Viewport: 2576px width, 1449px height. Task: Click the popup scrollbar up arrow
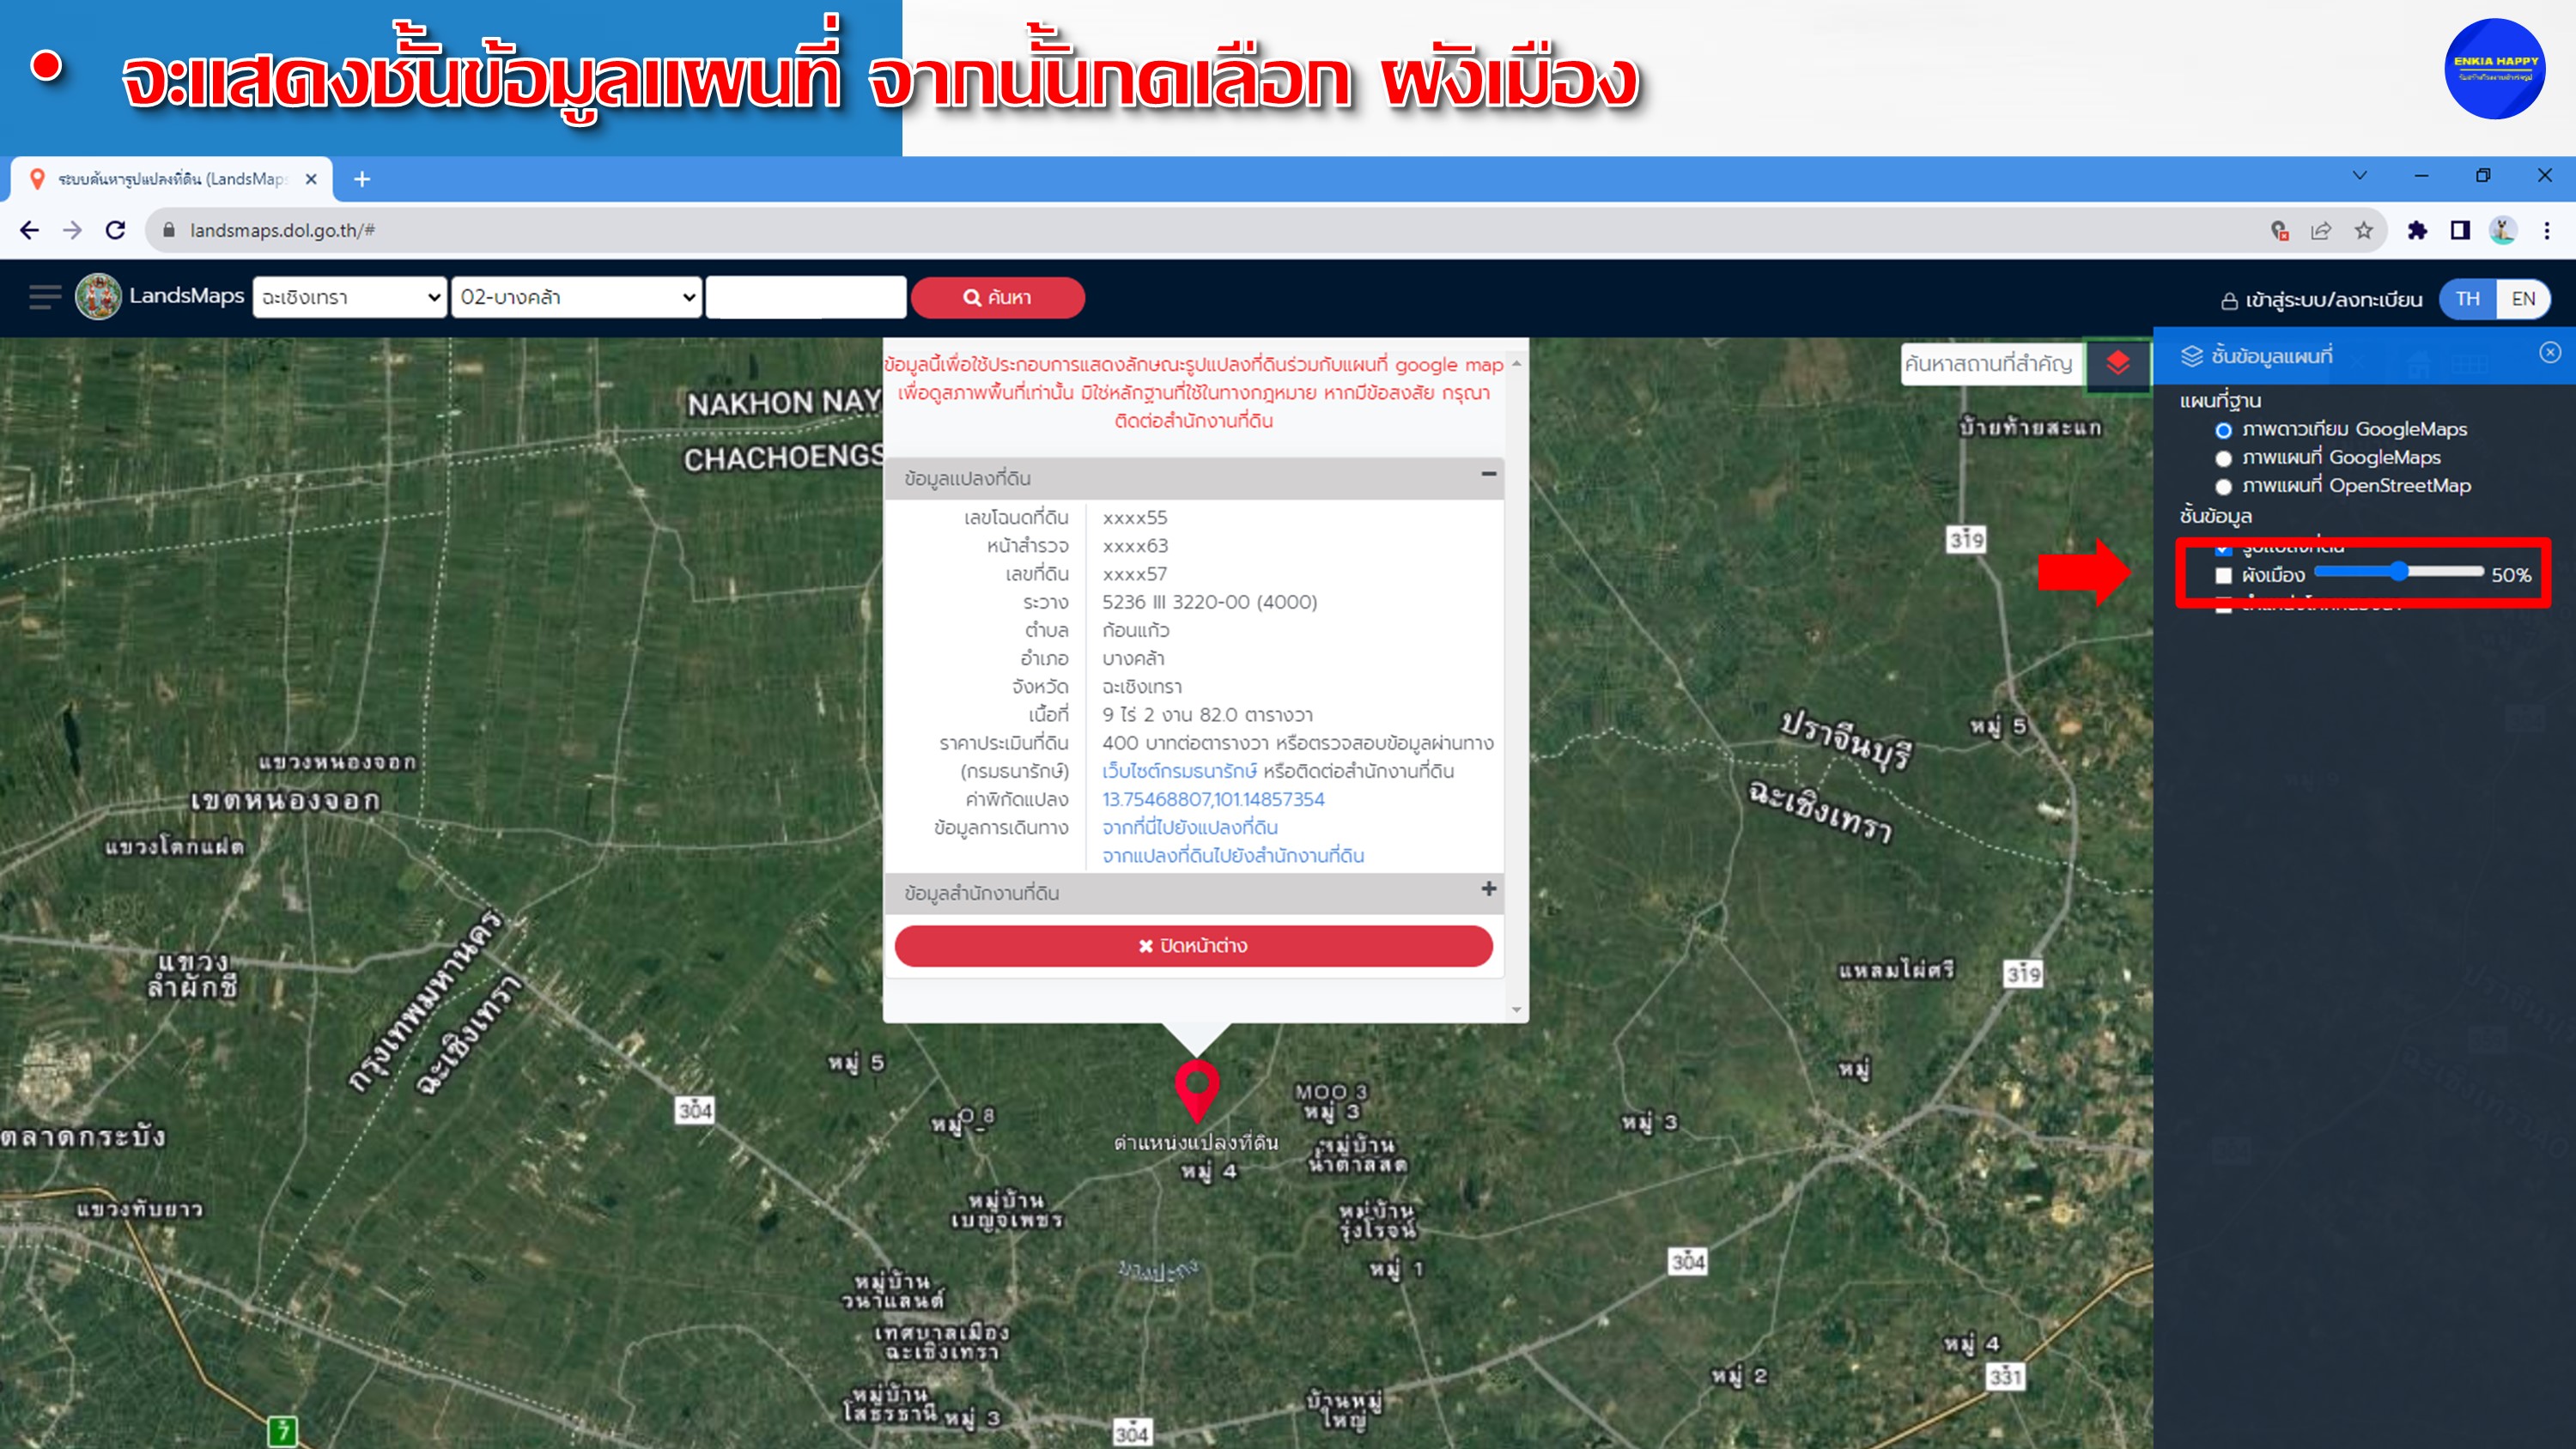[1517, 364]
